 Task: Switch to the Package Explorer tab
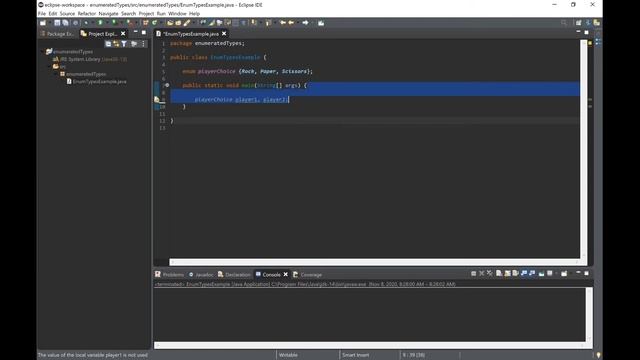coord(57,34)
